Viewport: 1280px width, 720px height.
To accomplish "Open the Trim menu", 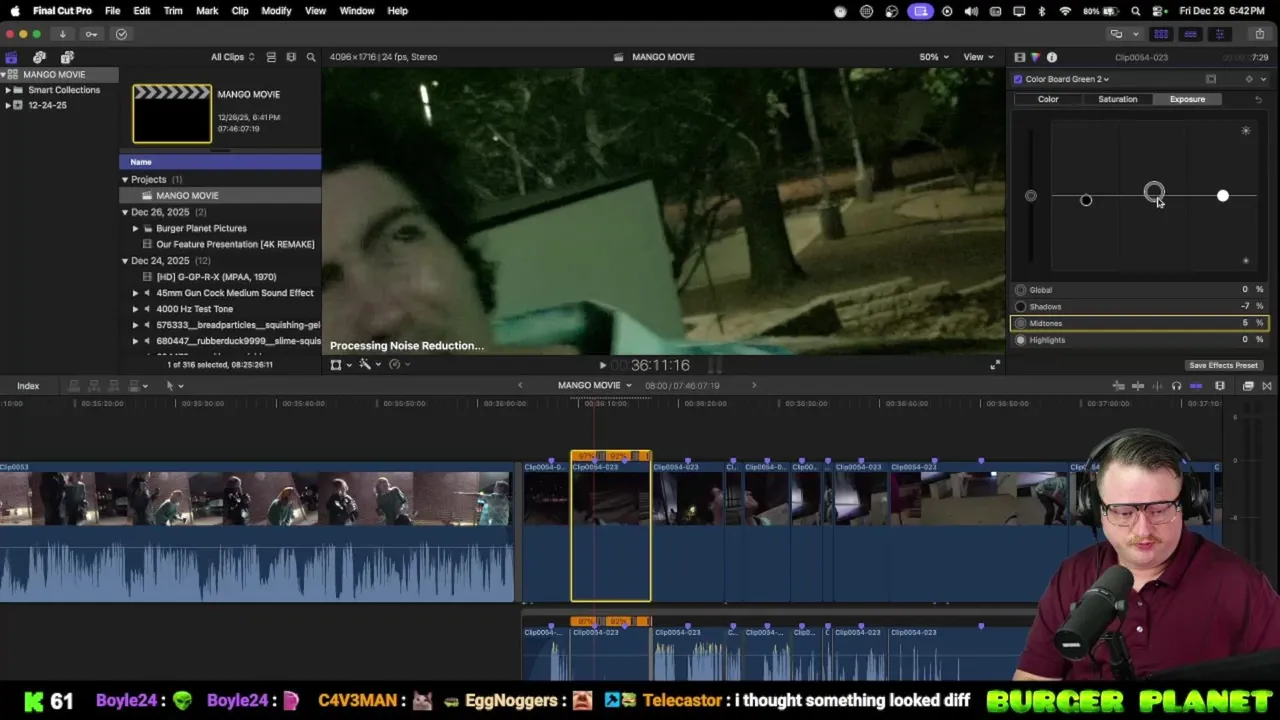I will tap(173, 11).
